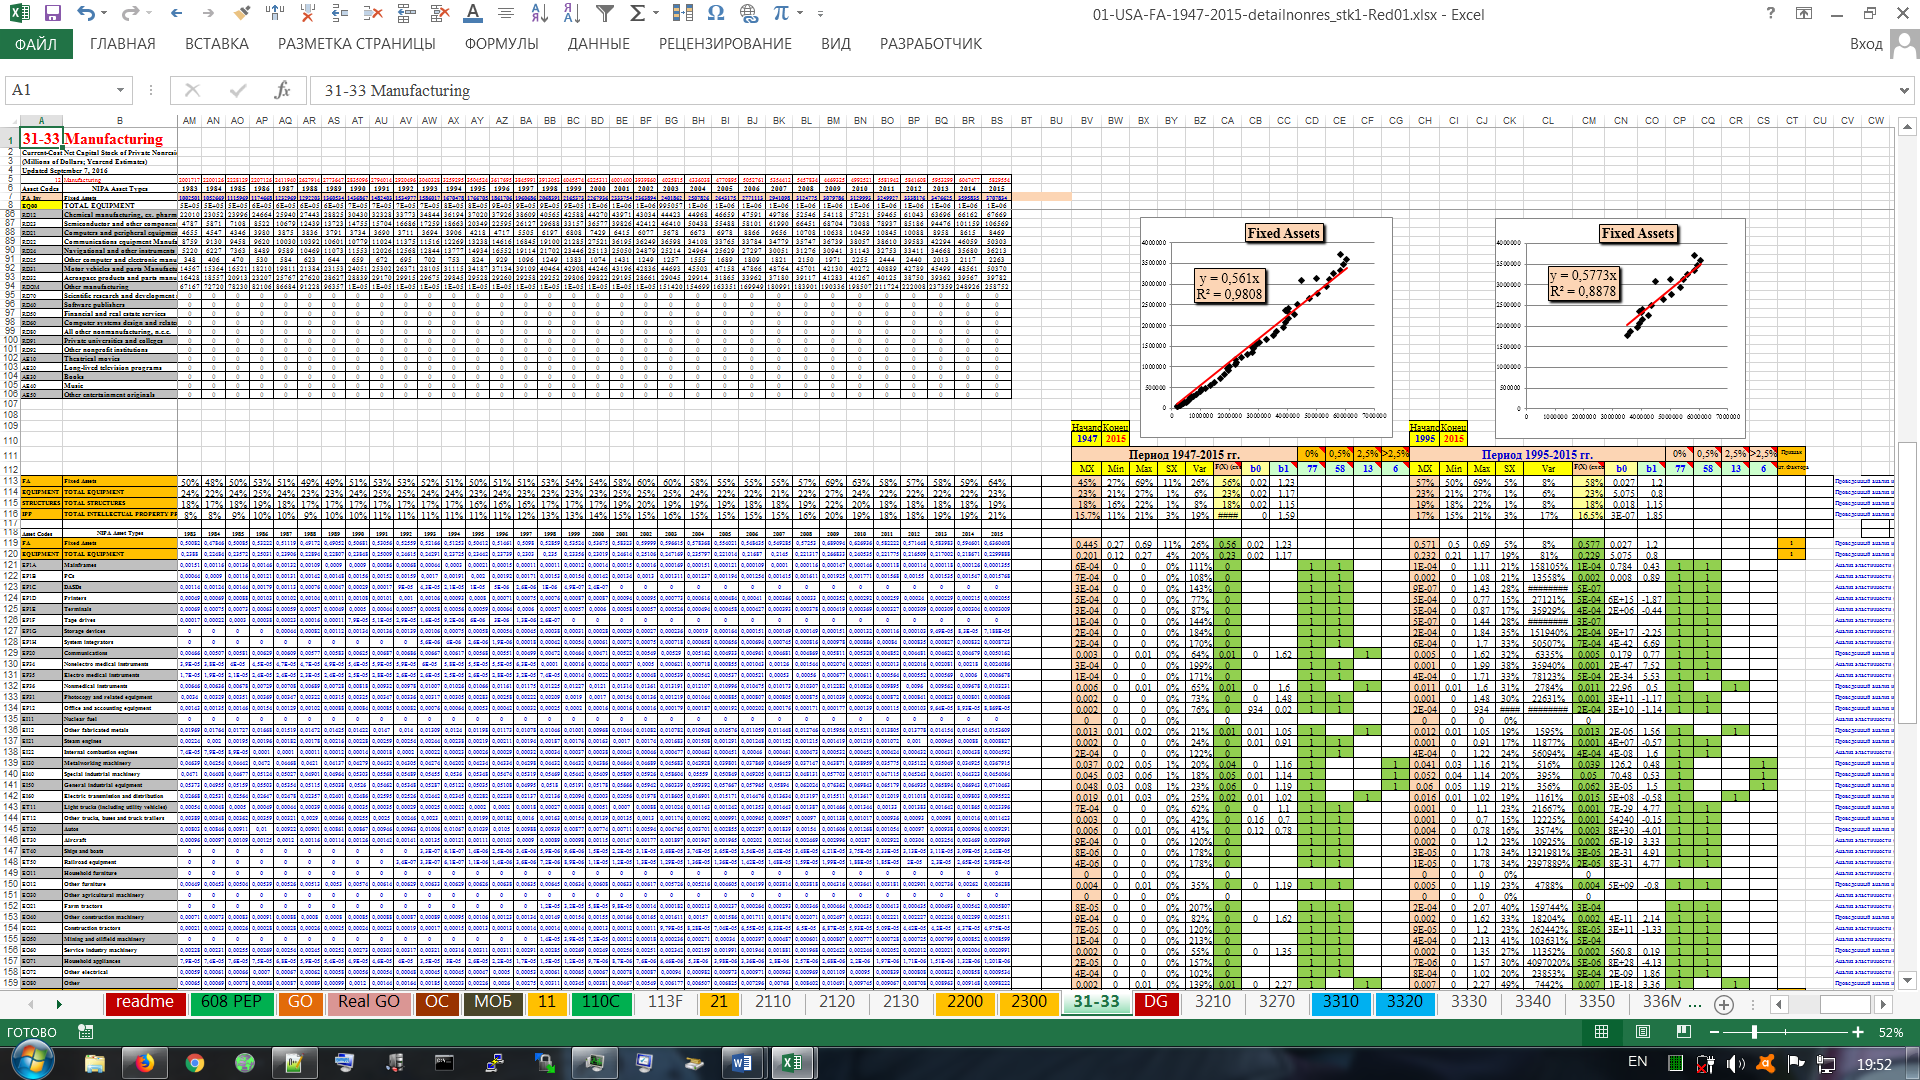The height and width of the screenshot is (1080, 1920).
Task: Click the insert function fx button
Action: 283,90
